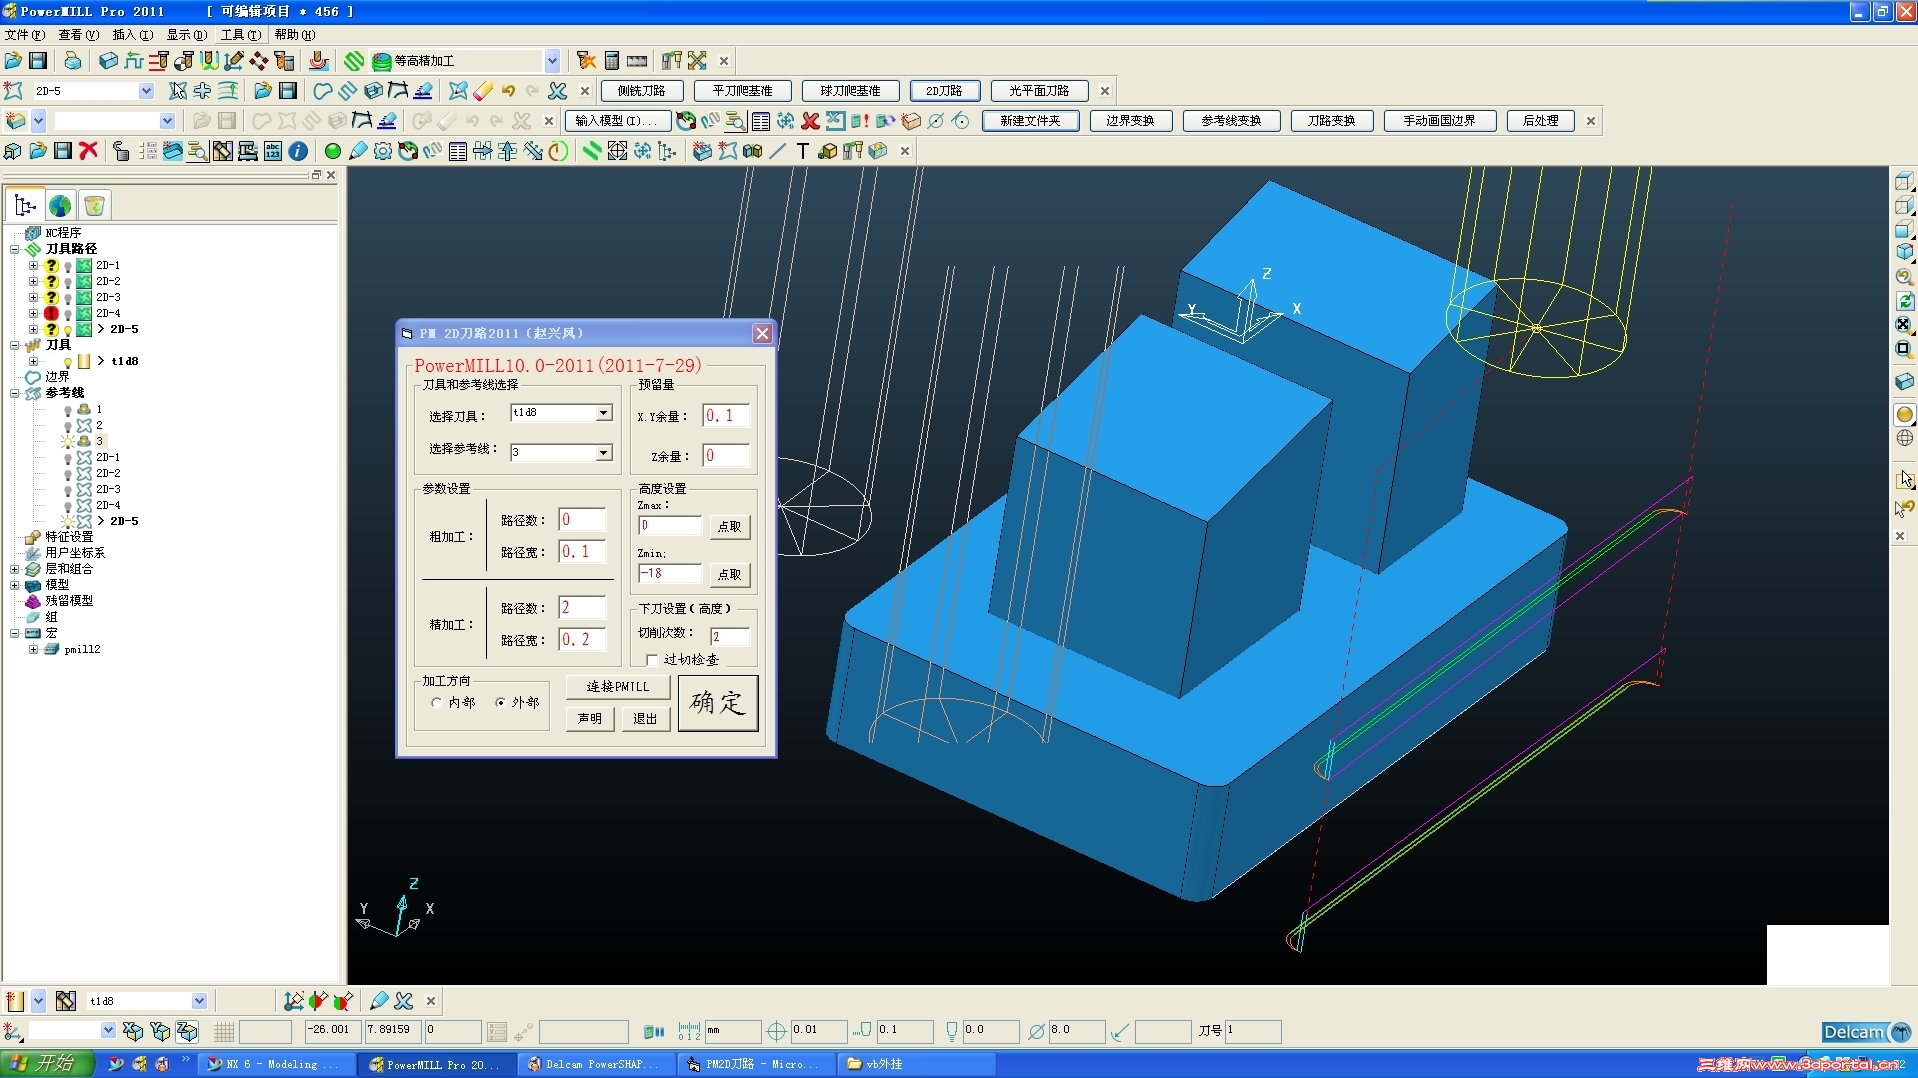Select the 内部 machining direction radio button

click(437, 703)
